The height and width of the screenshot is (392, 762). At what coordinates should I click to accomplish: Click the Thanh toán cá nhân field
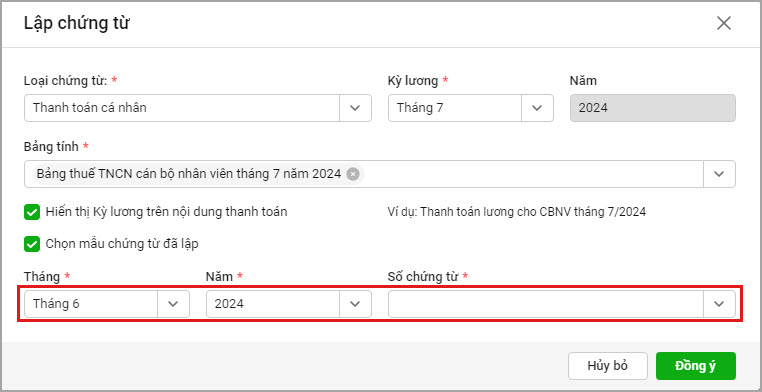point(182,108)
